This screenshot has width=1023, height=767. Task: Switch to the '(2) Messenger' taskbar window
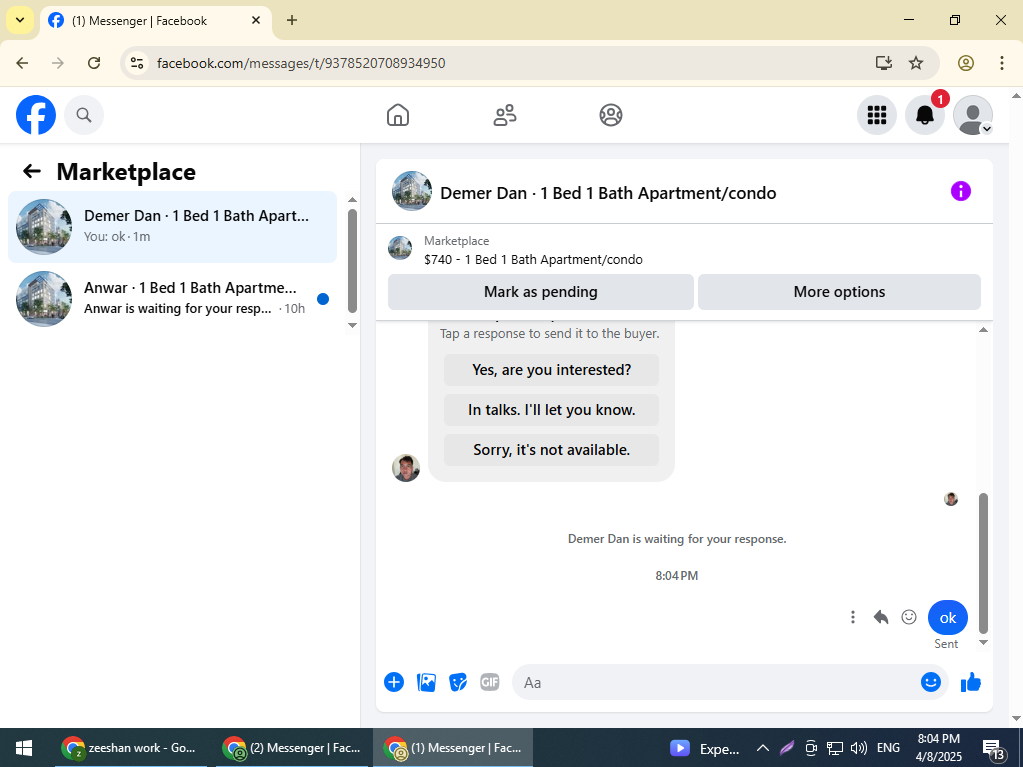click(x=292, y=748)
